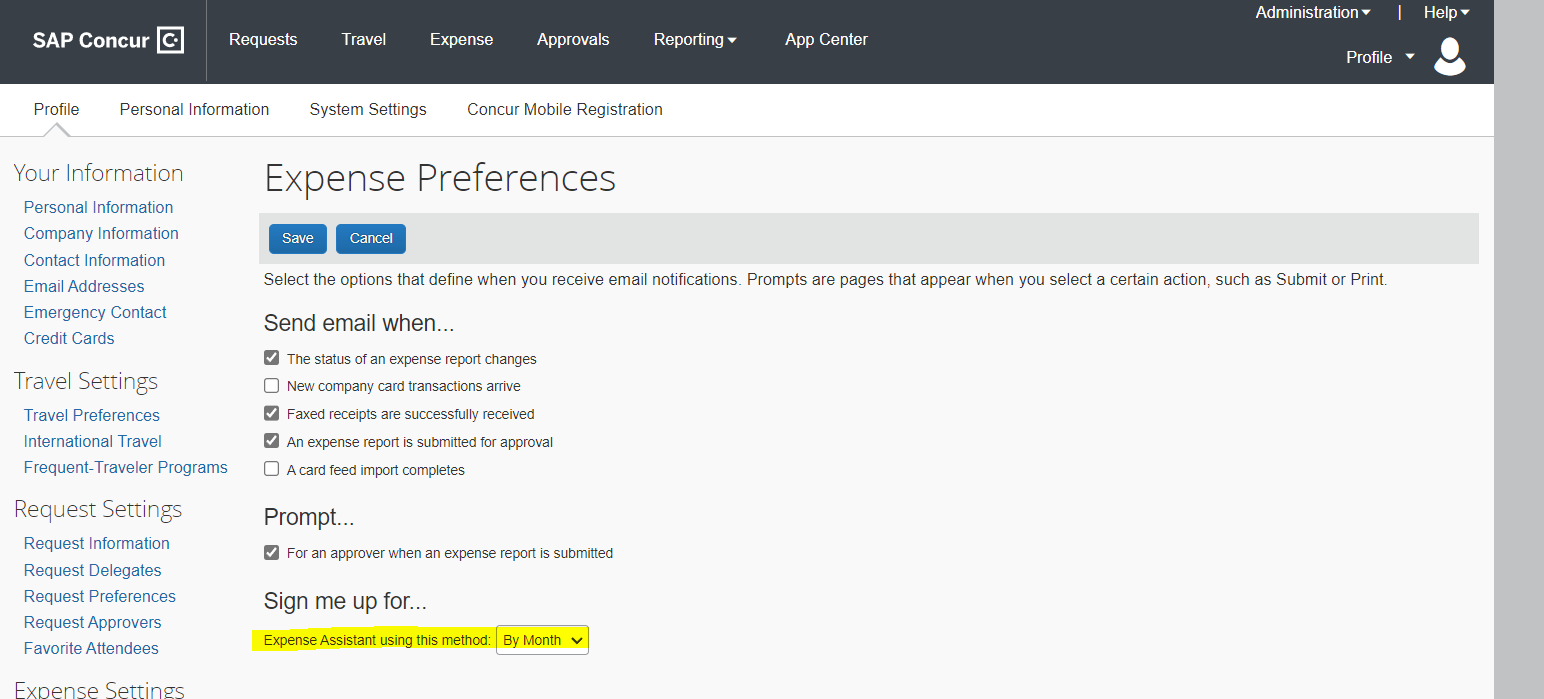The width and height of the screenshot is (1544, 699).
Task: Switch to the System Settings tab
Action: [x=368, y=110]
